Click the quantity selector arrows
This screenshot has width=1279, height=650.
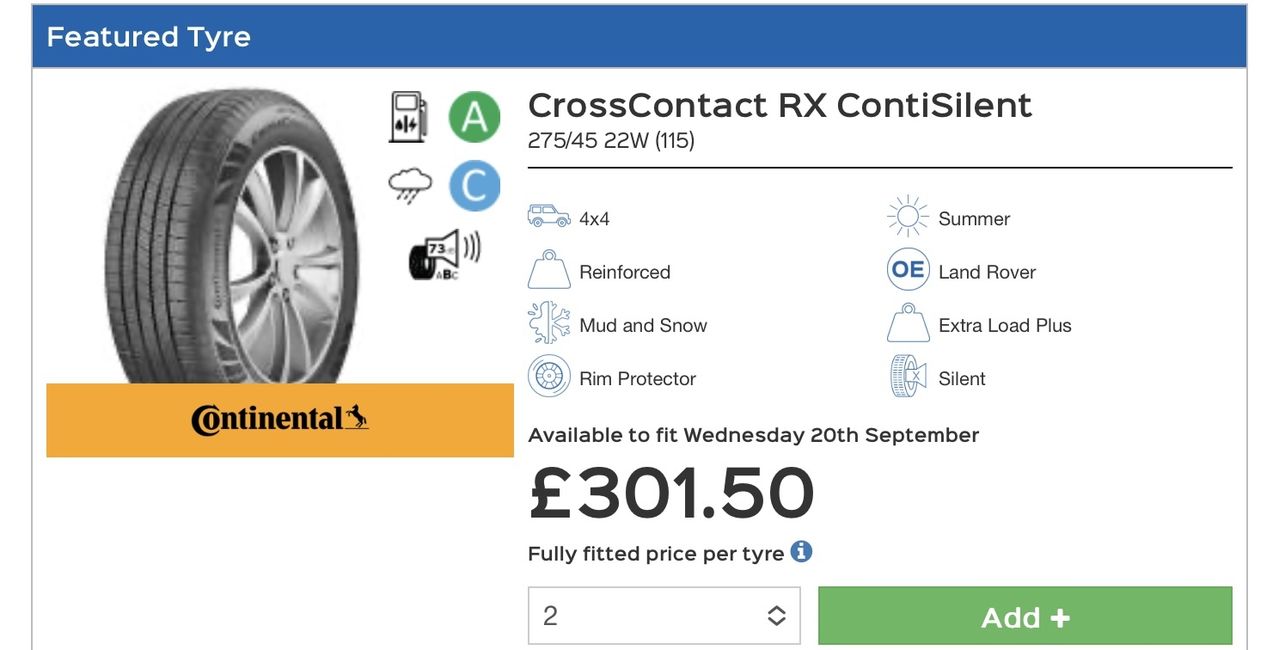click(x=776, y=615)
